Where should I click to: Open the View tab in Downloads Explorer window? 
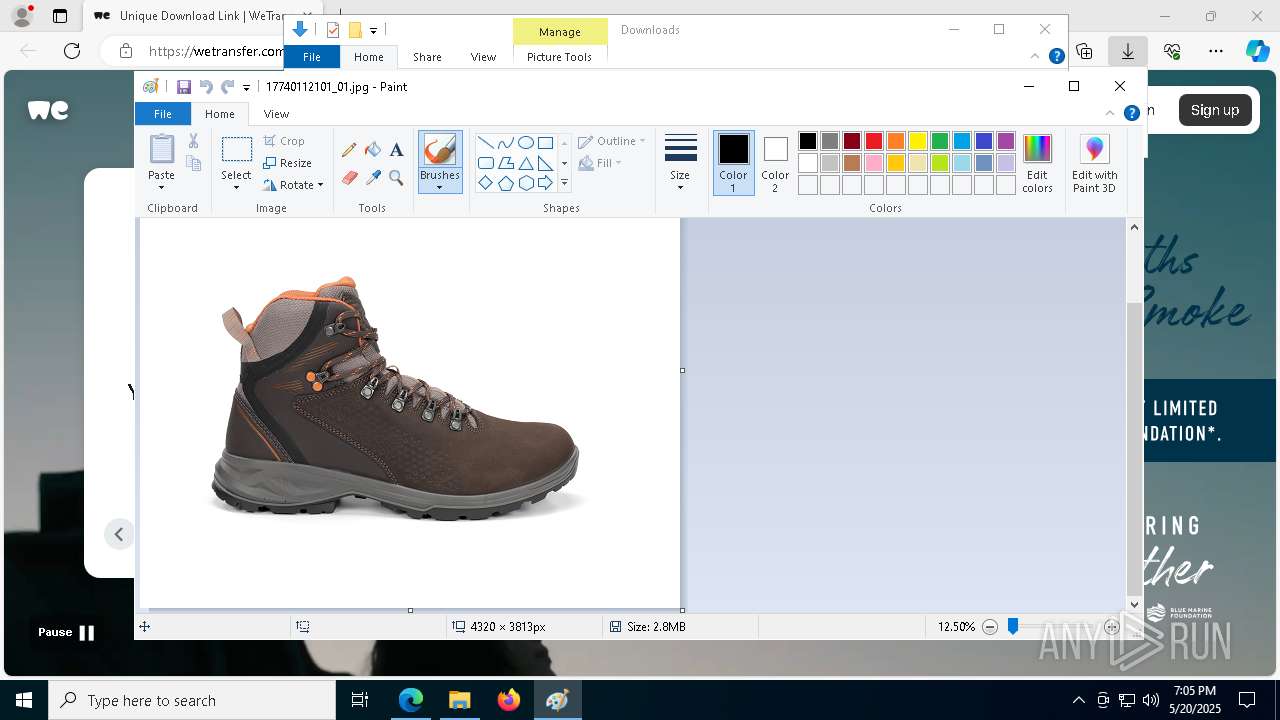[483, 57]
